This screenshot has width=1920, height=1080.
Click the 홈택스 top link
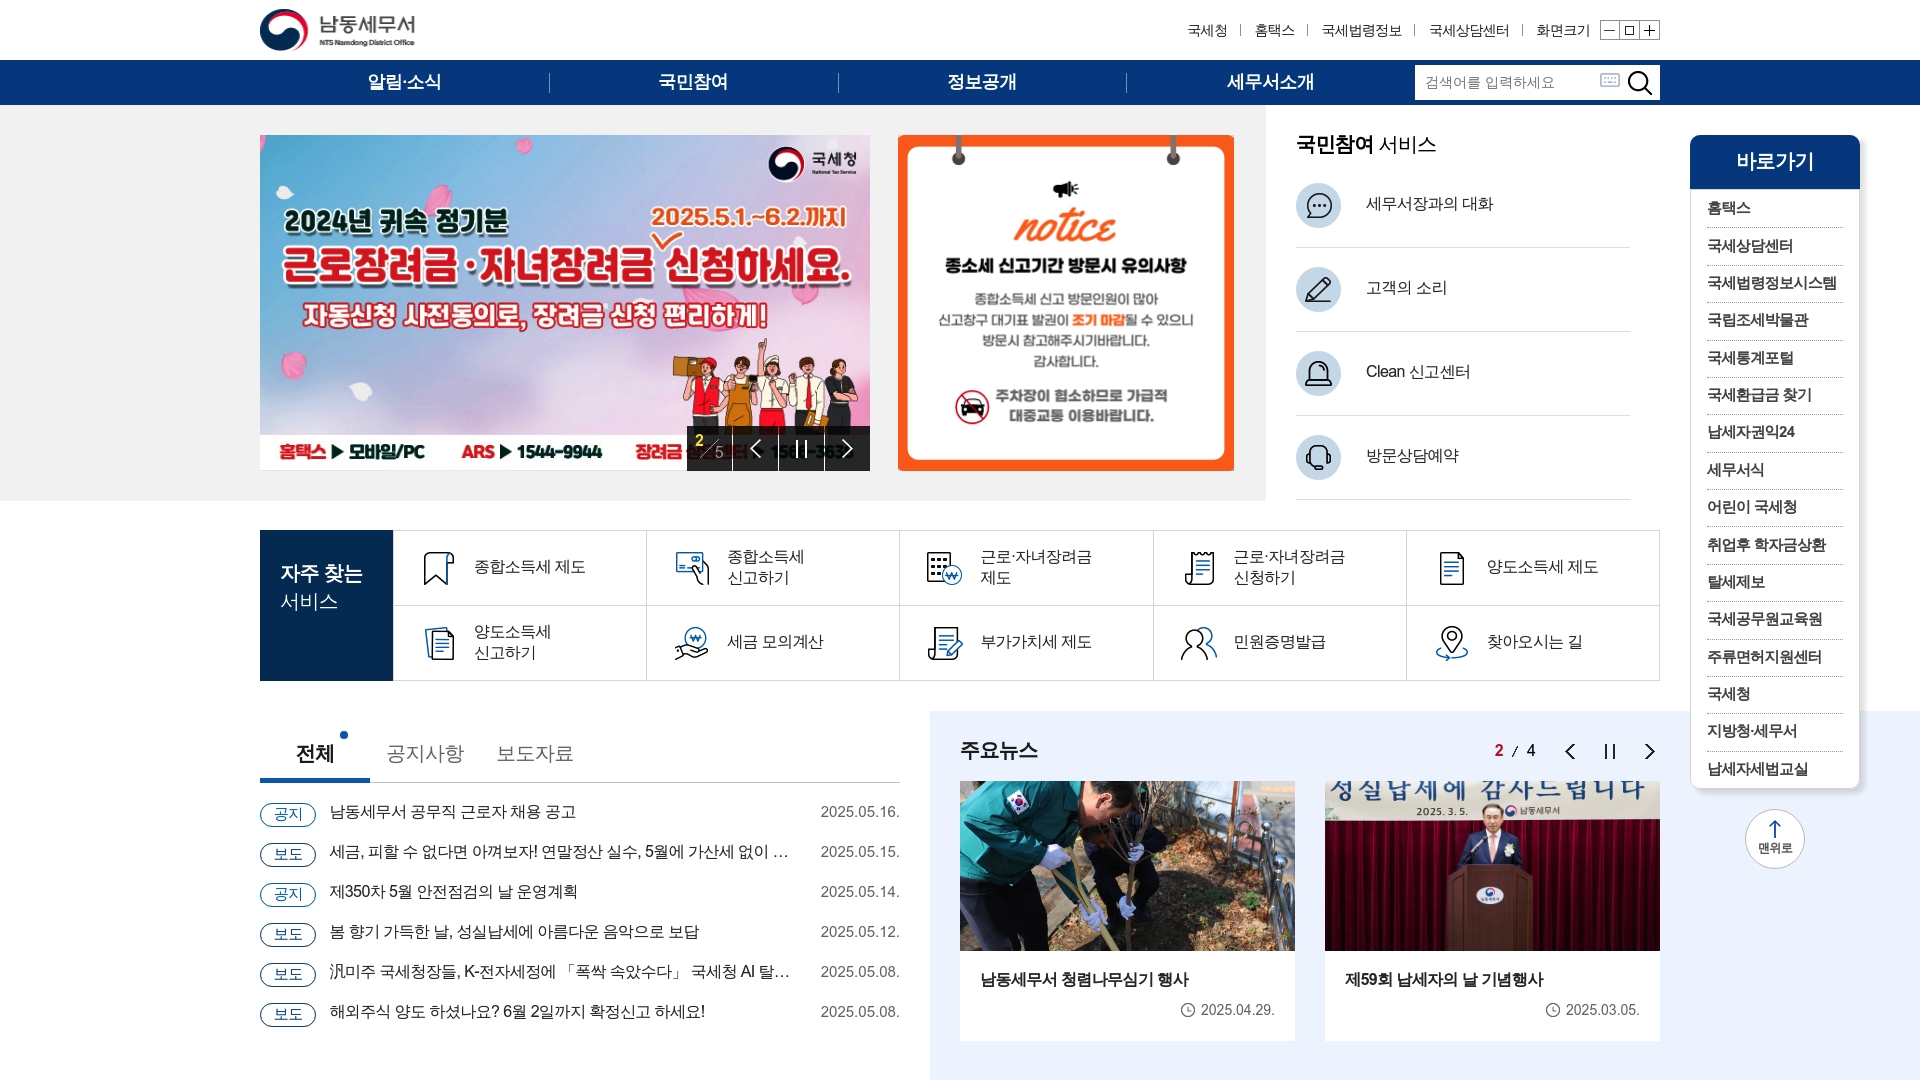pos(1274,30)
